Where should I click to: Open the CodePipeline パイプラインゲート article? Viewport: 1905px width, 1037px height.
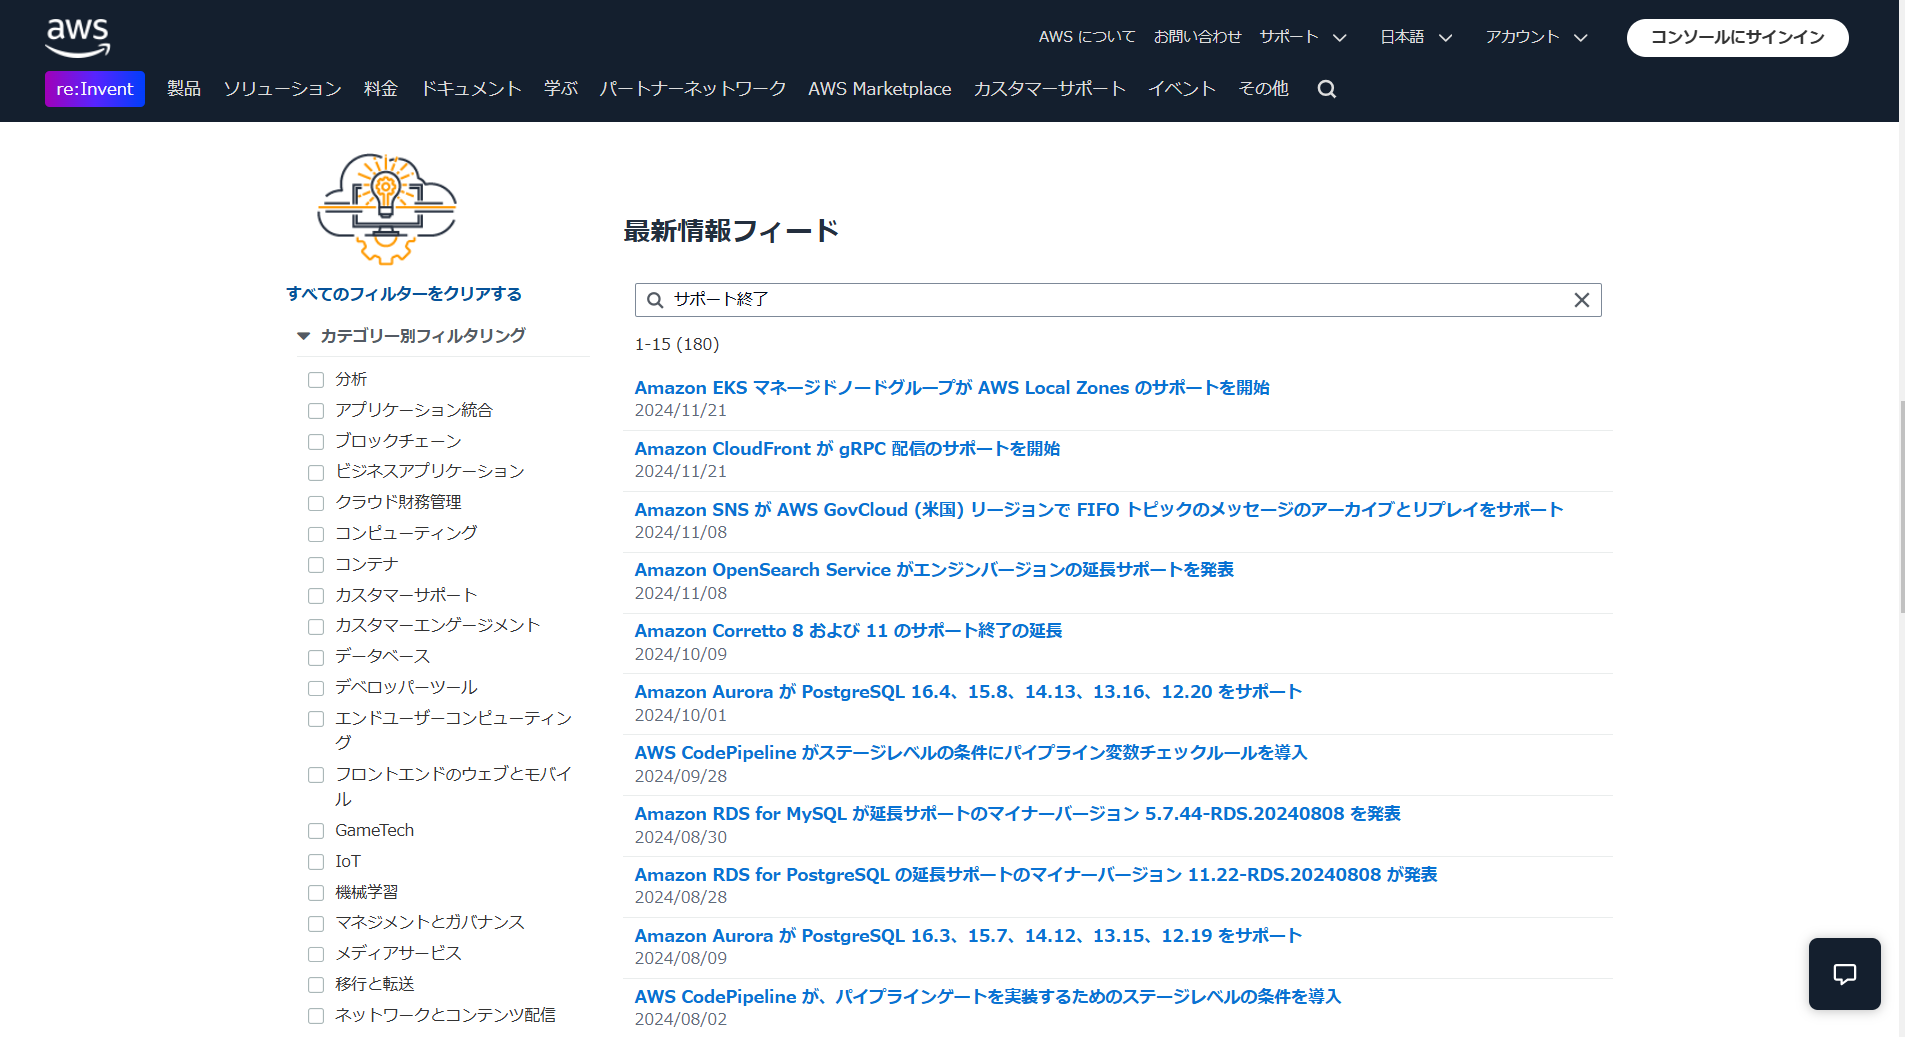point(988,997)
